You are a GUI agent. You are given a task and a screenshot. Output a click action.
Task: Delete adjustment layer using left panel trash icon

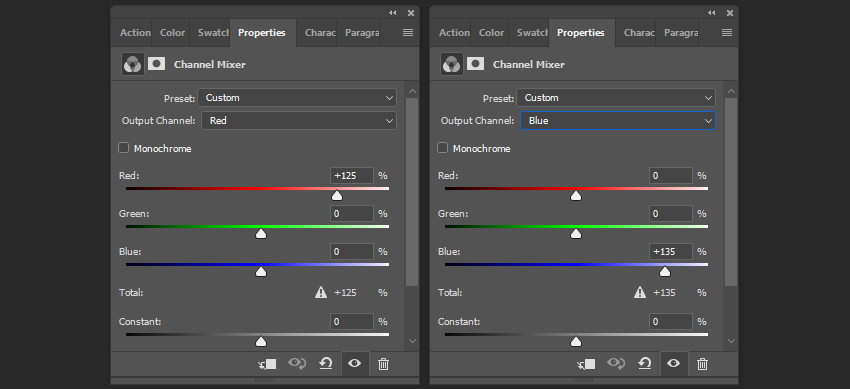383,364
